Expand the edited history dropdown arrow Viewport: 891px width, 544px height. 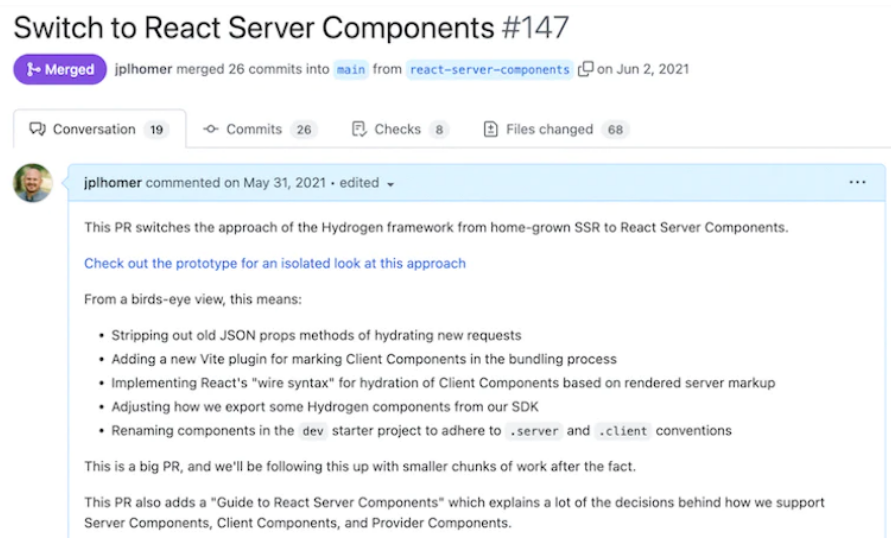pos(390,184)
